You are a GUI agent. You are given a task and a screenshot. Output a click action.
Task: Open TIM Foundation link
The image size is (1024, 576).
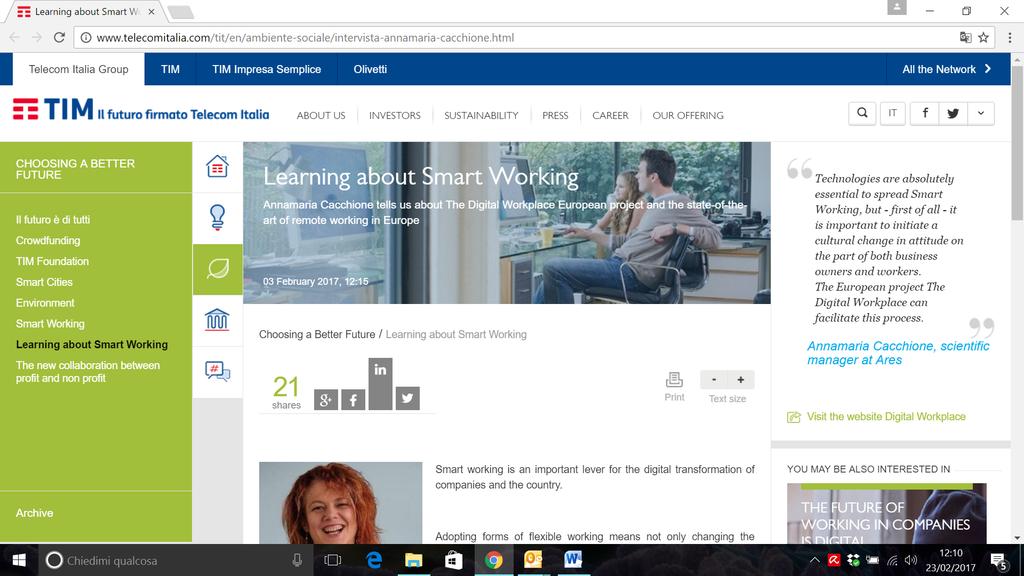click(52, 261)
